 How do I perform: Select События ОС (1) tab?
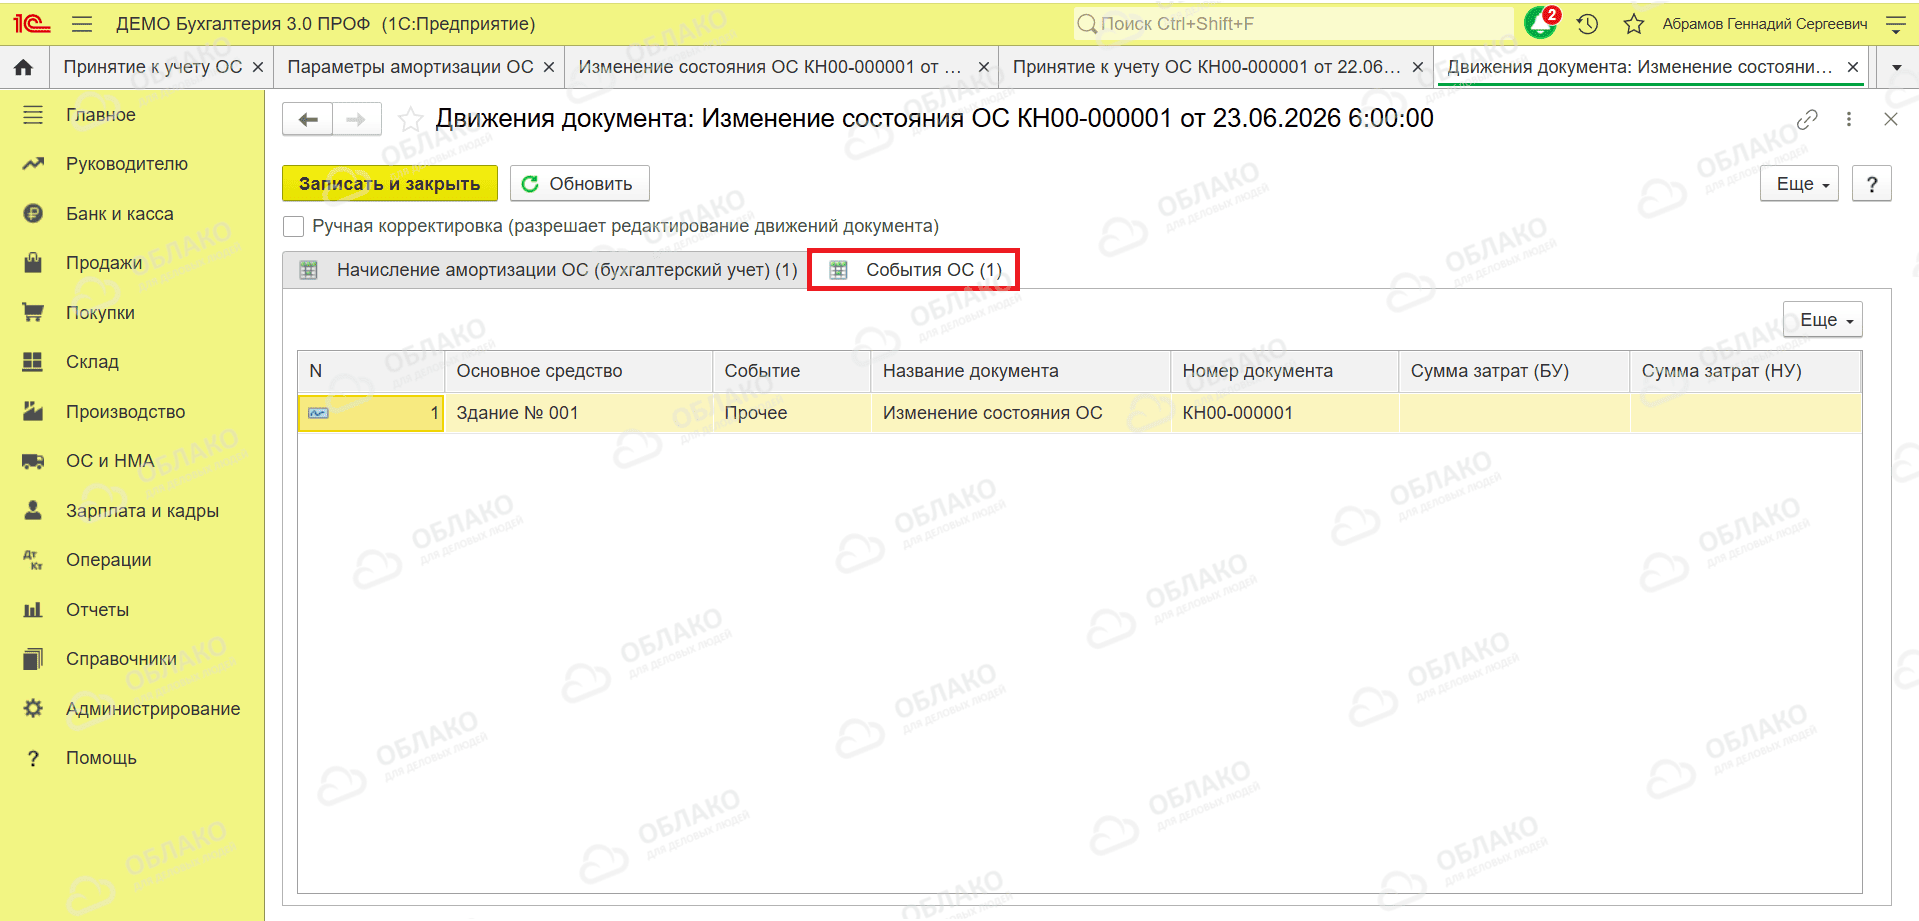(914, 270)
